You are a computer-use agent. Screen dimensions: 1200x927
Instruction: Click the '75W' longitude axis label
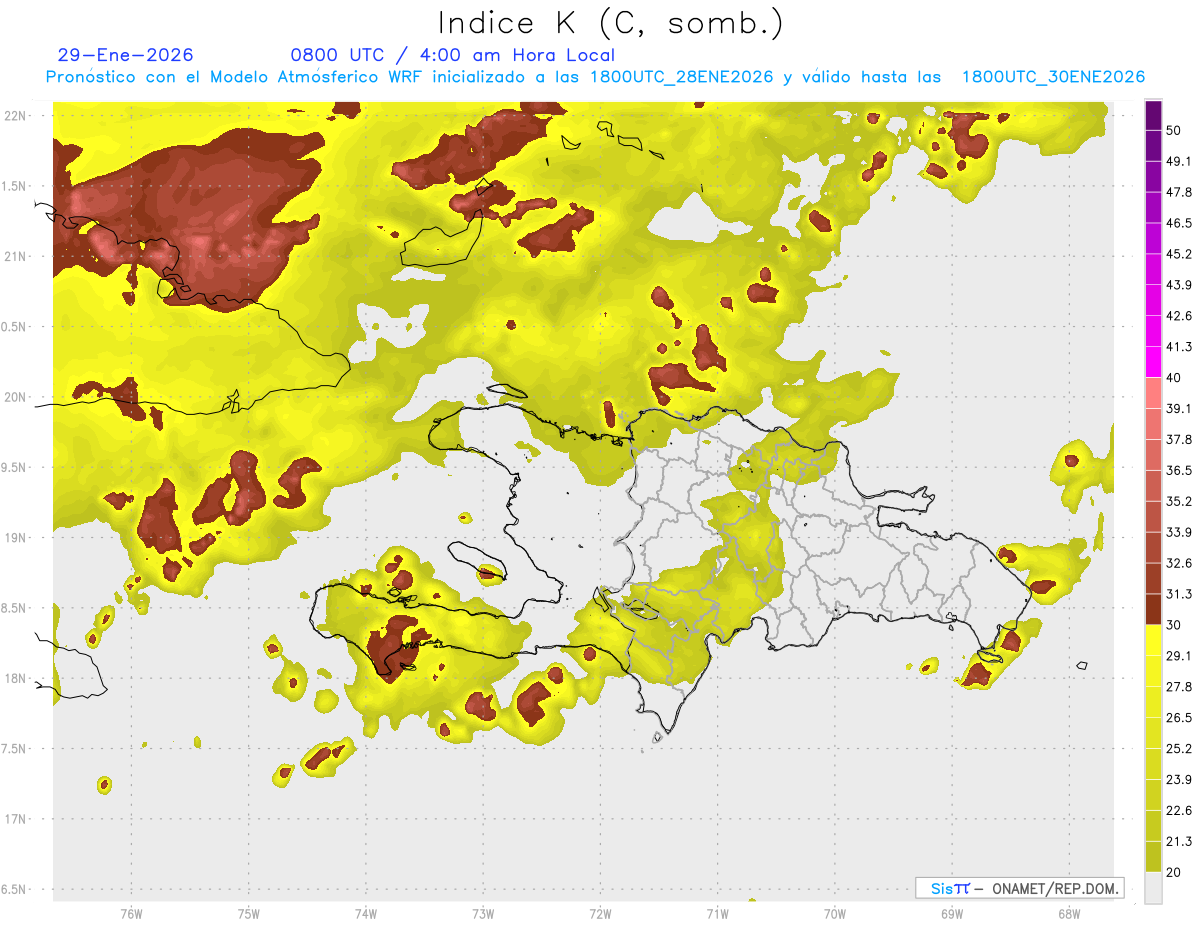[249, 913]
